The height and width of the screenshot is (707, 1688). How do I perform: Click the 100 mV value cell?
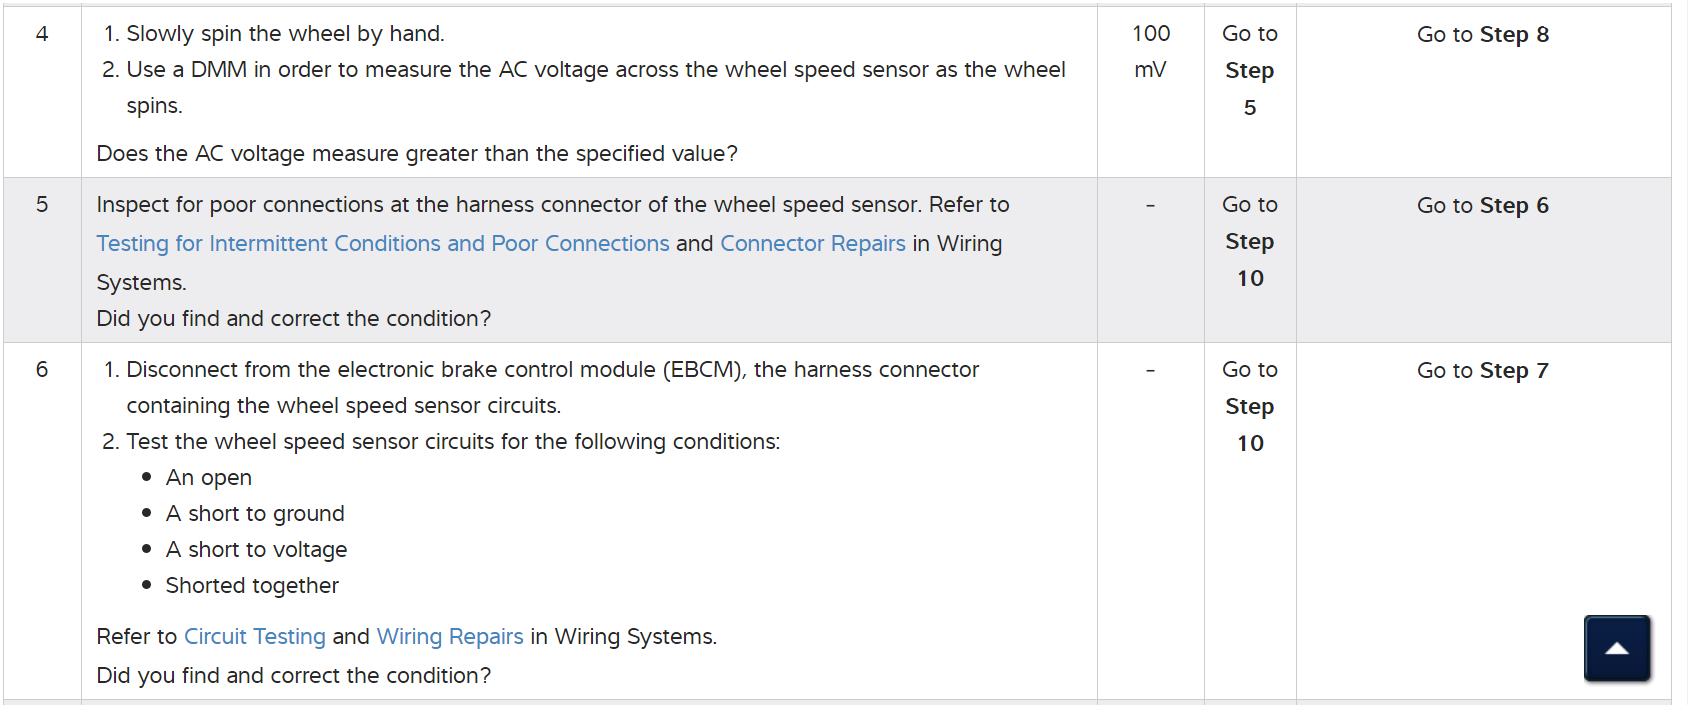(x=1150, y=51)
